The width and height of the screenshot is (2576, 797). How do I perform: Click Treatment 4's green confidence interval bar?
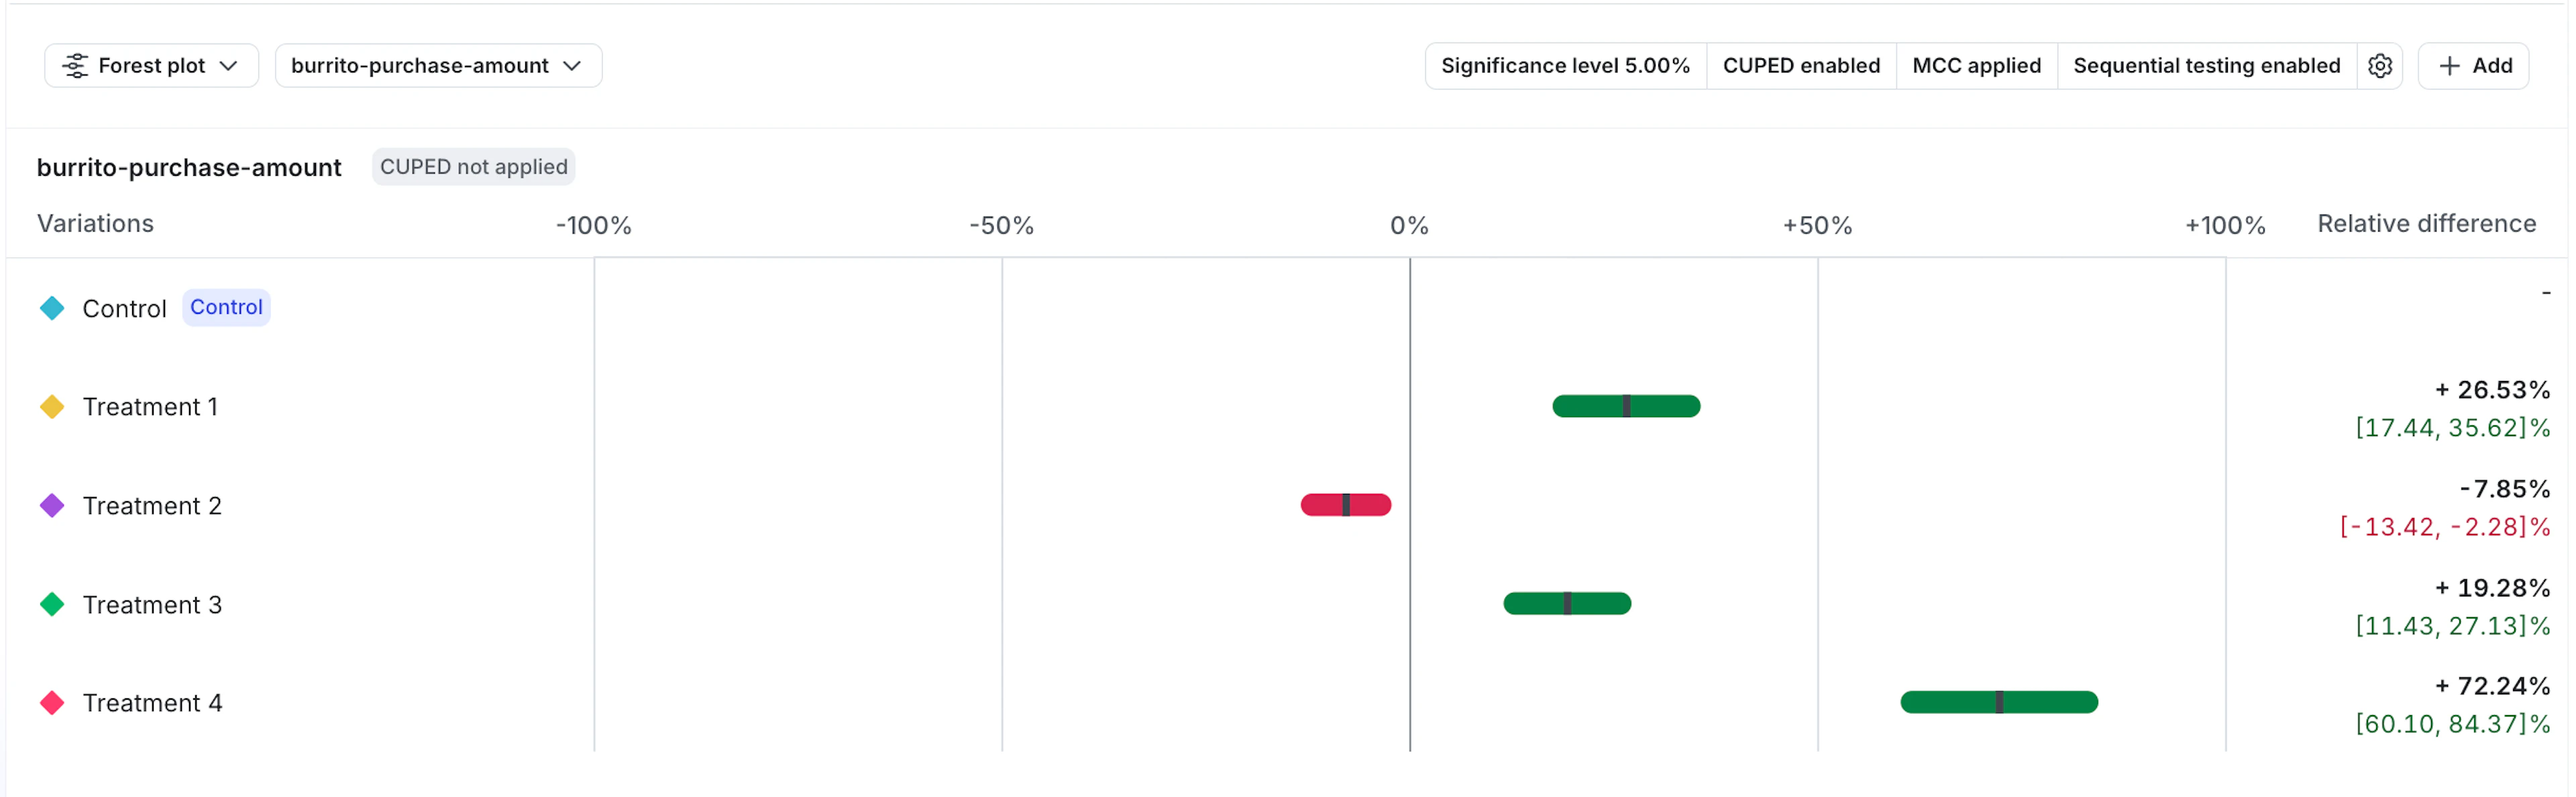point(1997,702)
